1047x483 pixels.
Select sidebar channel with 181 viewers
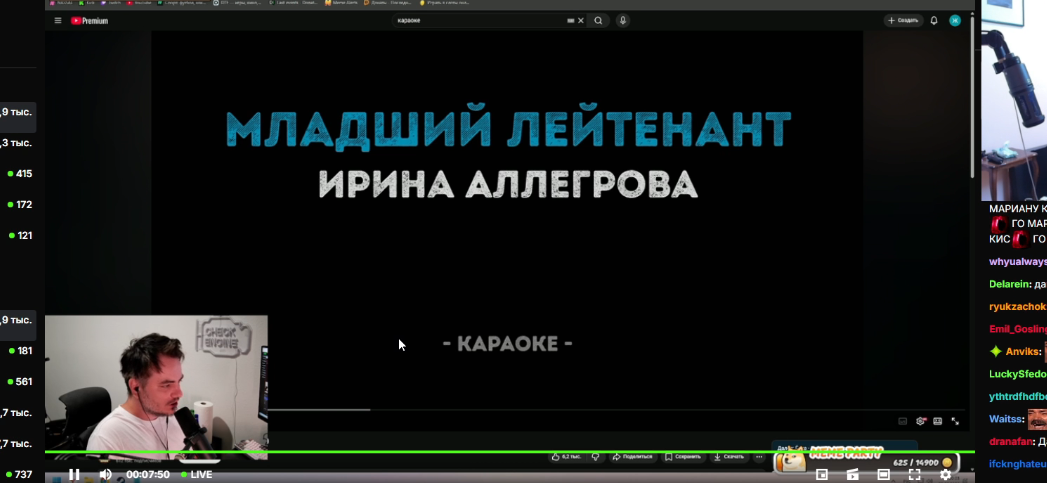pos(18,351)
